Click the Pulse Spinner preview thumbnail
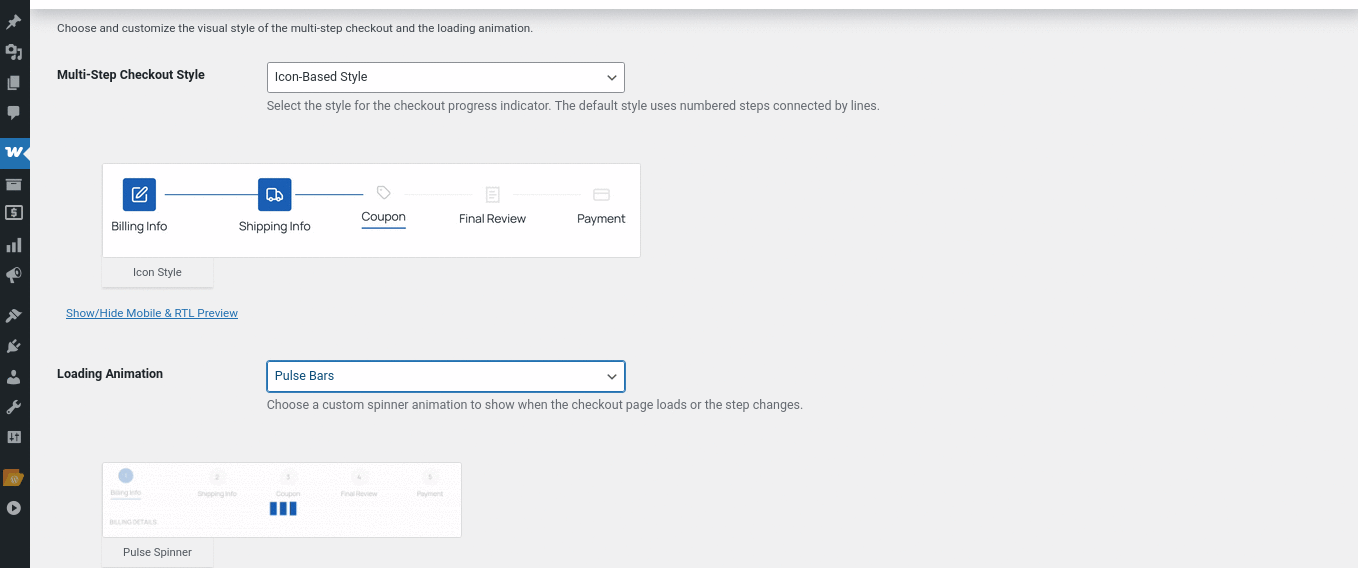The width and height of the screenshot is (1358, 568). point(281,499)
